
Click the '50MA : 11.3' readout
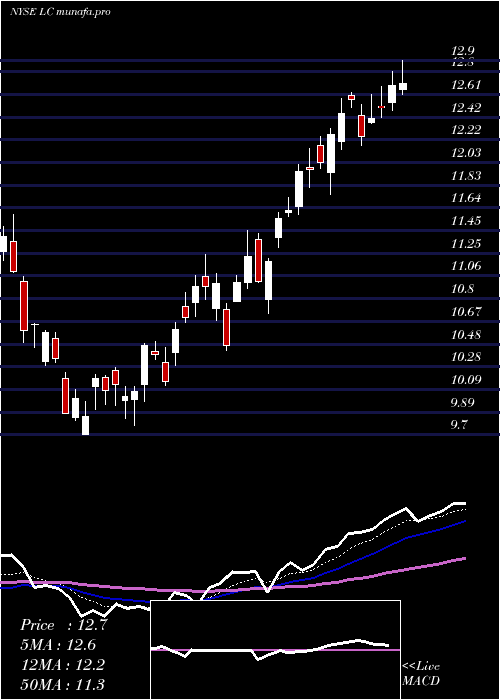coord(62,684)
